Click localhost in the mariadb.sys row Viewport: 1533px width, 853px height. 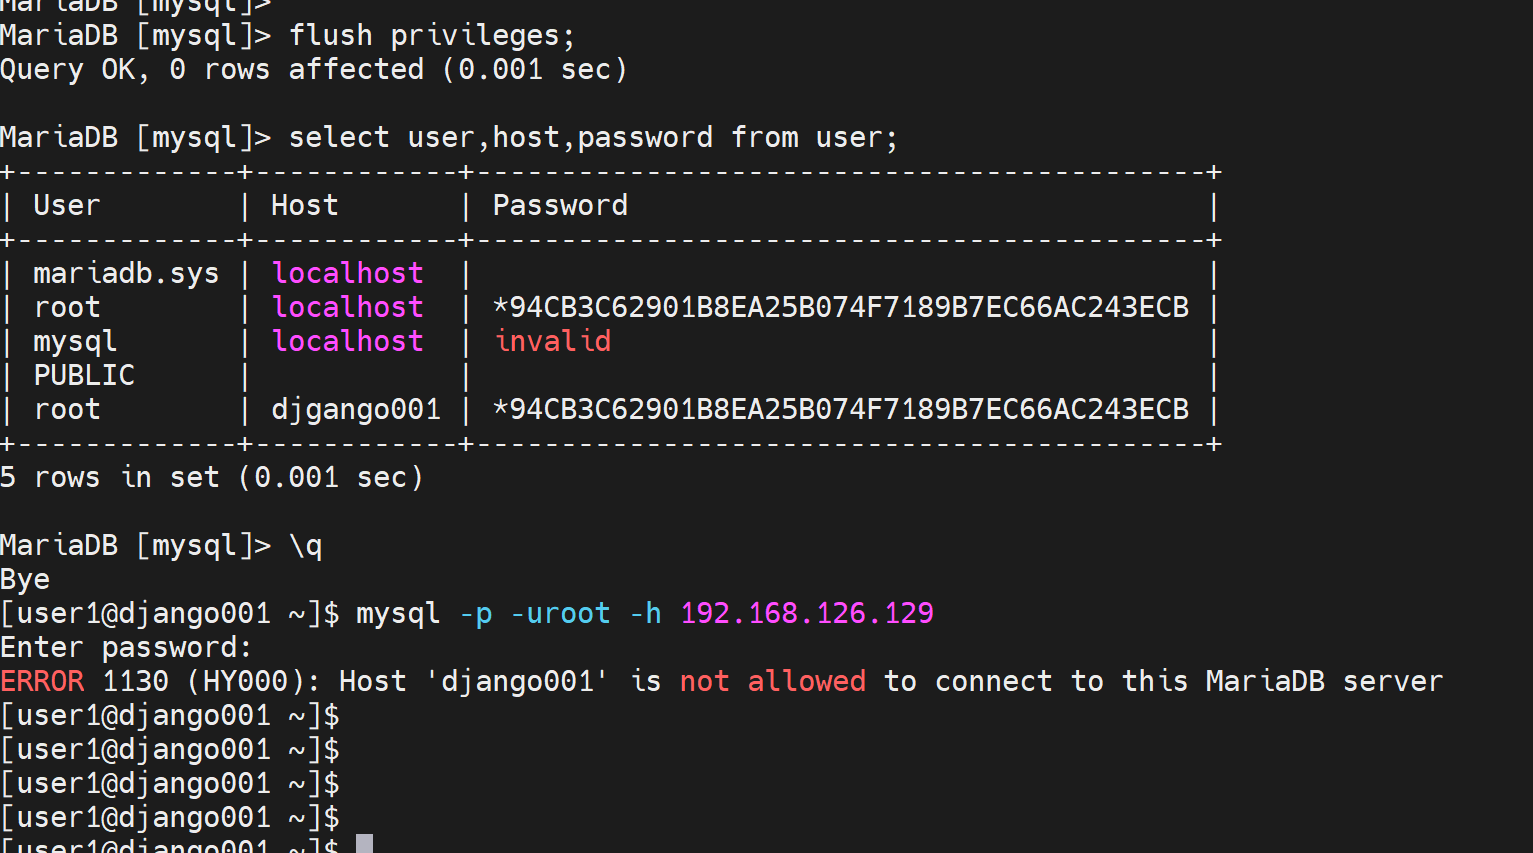(347, 274)
